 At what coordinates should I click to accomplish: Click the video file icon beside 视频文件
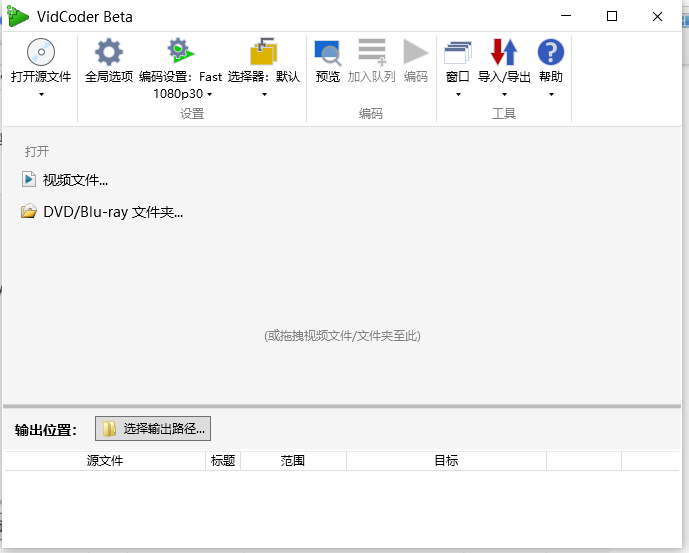[x=29, y=179]
